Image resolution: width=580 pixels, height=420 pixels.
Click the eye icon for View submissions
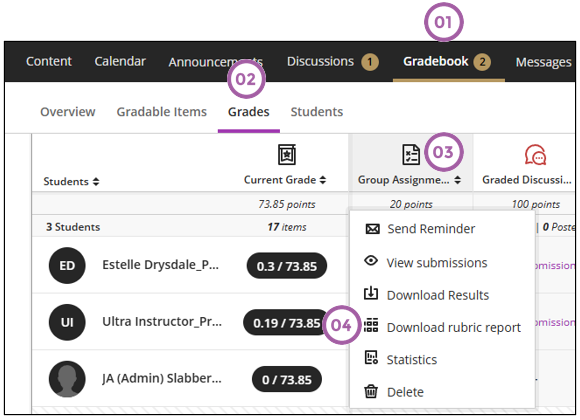click(371, 261)
